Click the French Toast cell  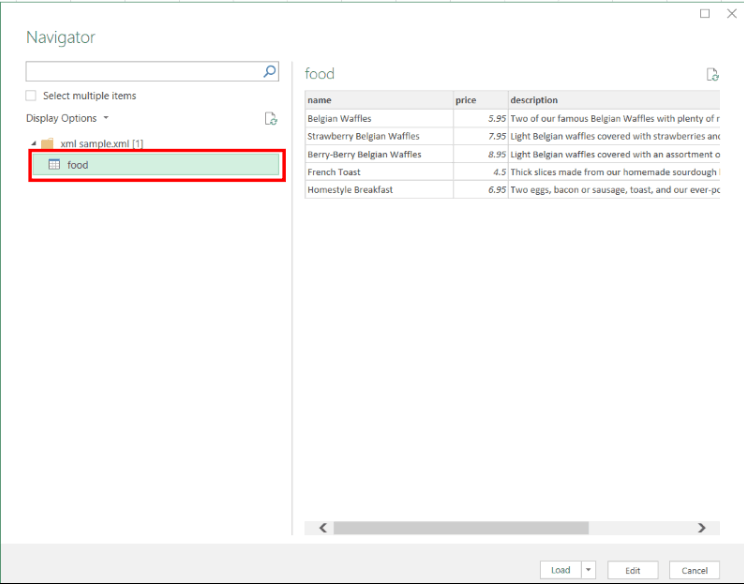click(378, 172)
